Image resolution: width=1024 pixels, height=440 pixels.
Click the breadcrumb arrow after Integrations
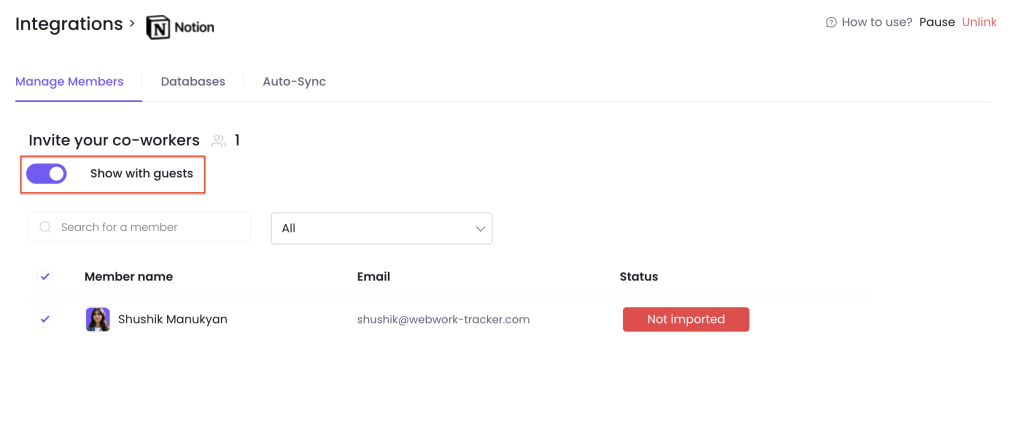coord(132,24)
